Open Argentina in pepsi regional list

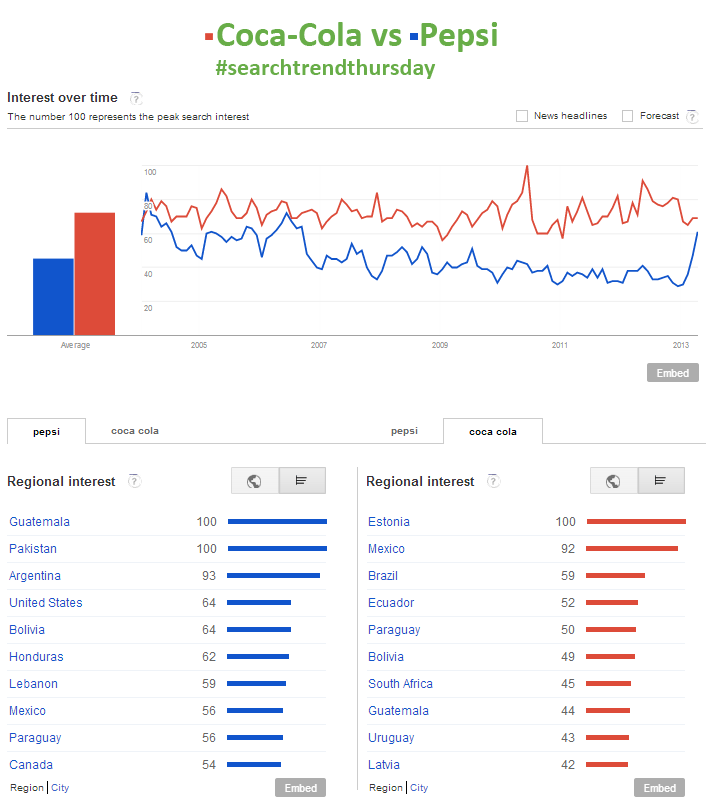[x=35, y=576]
